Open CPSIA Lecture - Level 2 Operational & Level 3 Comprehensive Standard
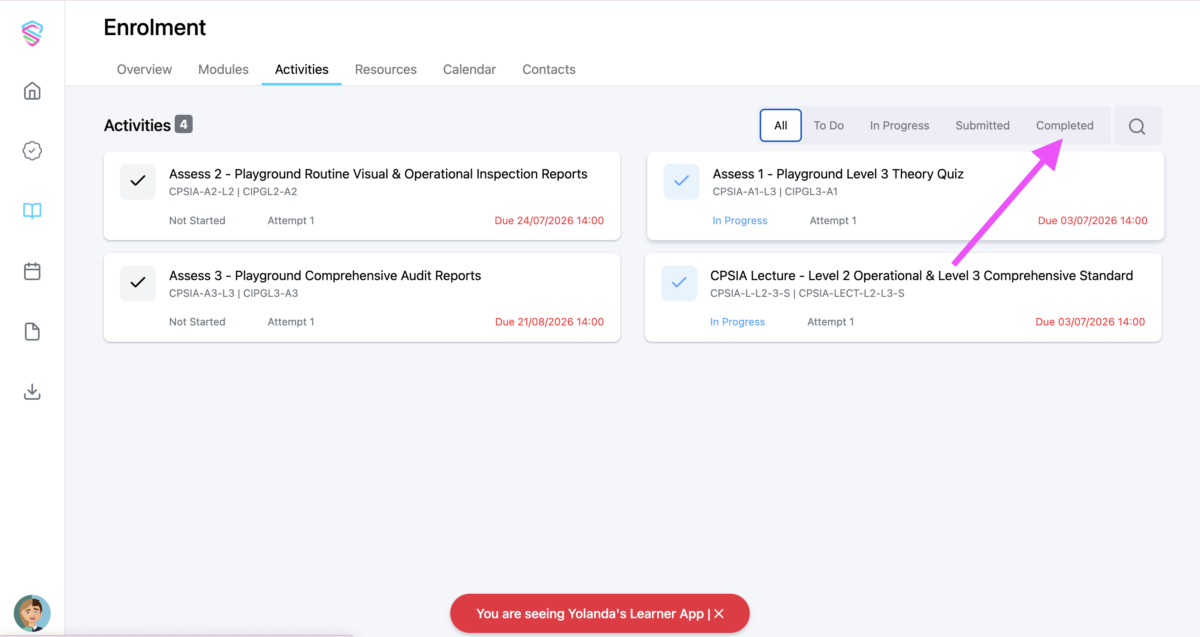 903,298
